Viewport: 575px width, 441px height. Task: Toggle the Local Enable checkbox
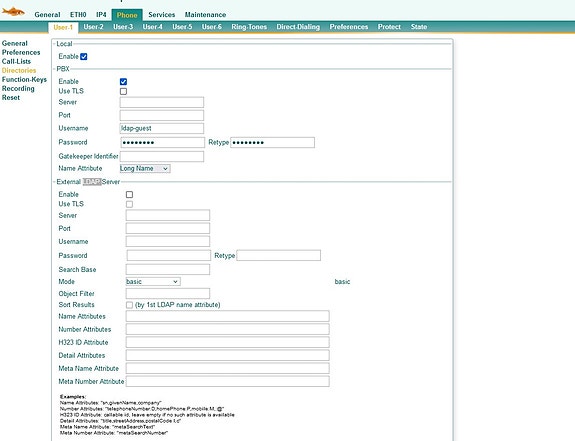click(84, 56)
